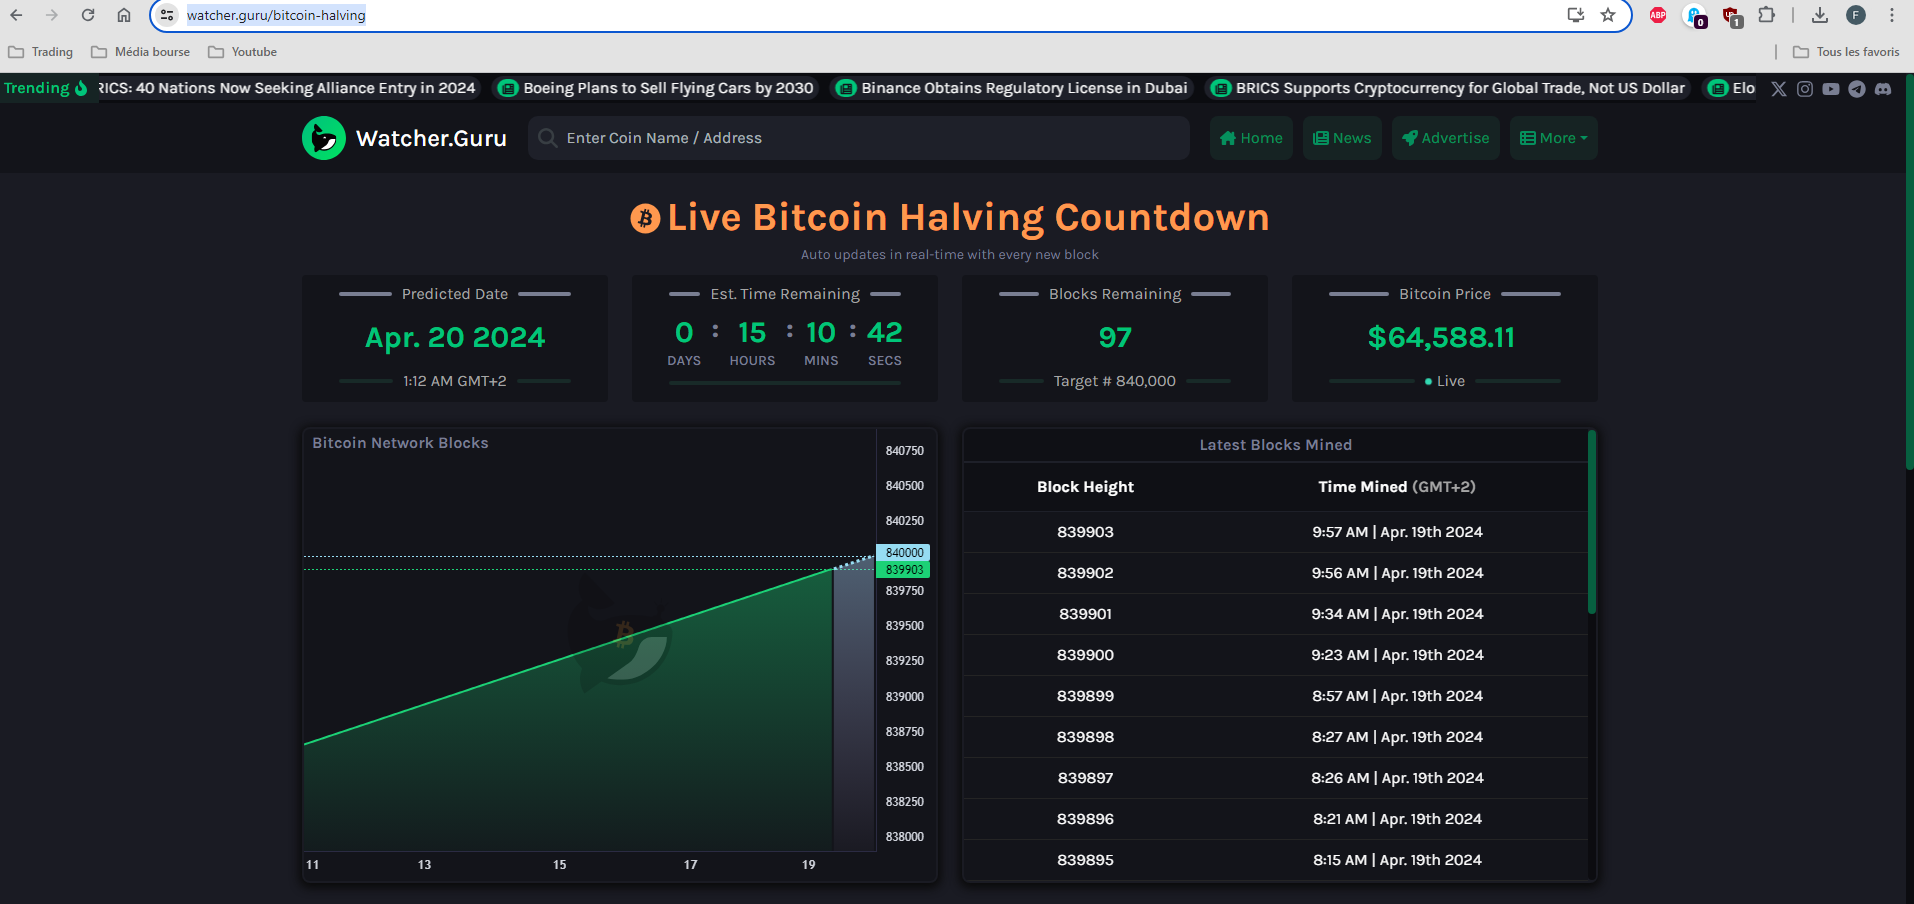Open the Advertise nav item
1914x904 pixels.
coord(1446,138)
